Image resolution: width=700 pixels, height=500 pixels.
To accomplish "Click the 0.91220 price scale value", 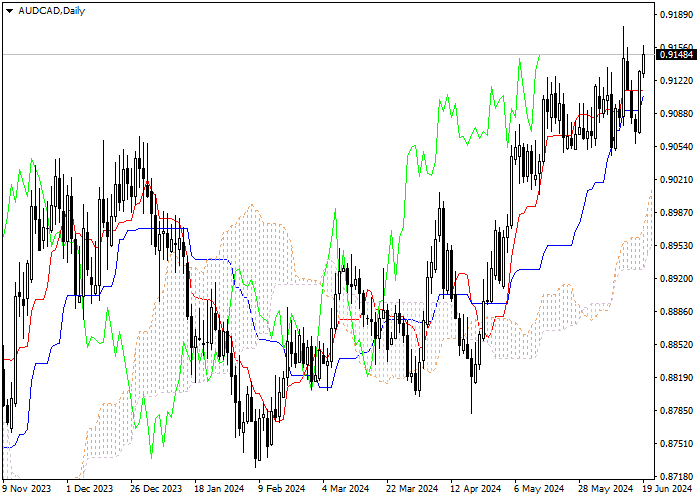I will (677, 81).
